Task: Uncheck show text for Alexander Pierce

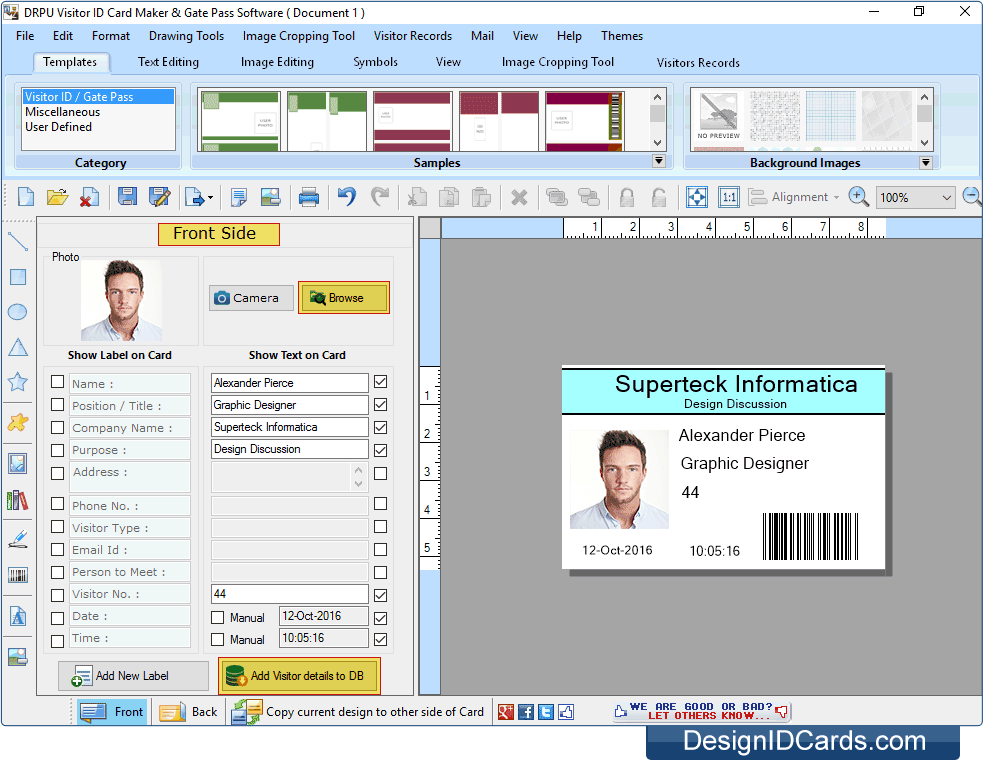Action: coord(380,382)
